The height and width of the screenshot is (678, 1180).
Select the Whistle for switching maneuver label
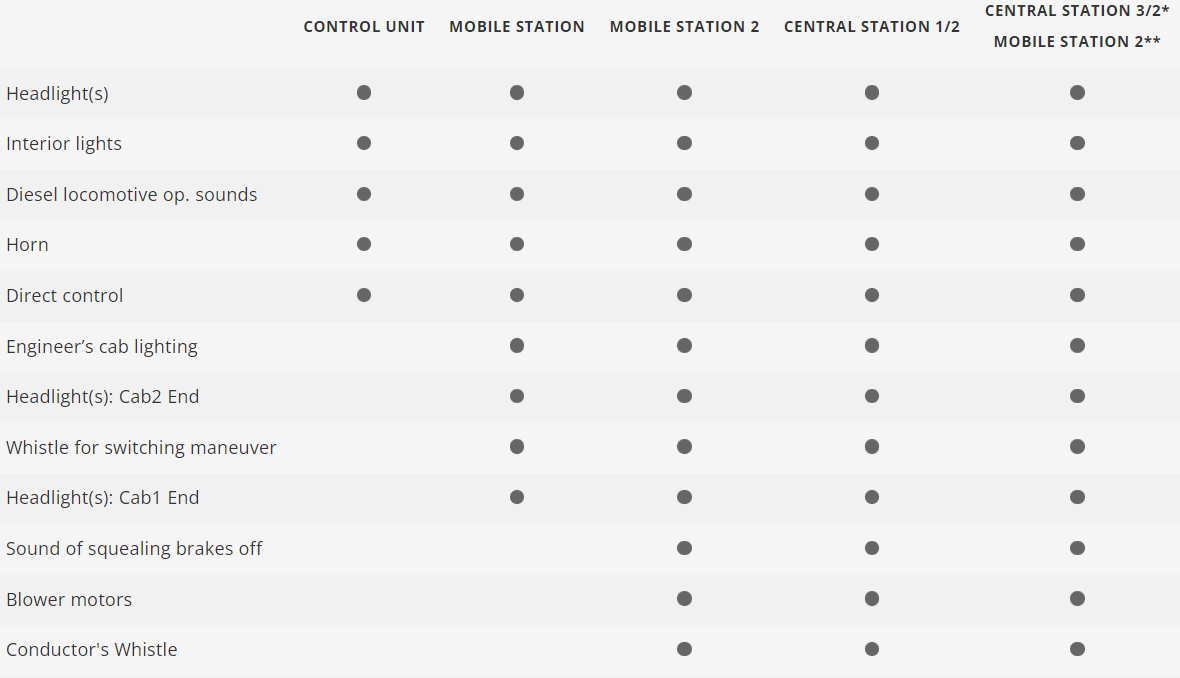click(141, 448)
